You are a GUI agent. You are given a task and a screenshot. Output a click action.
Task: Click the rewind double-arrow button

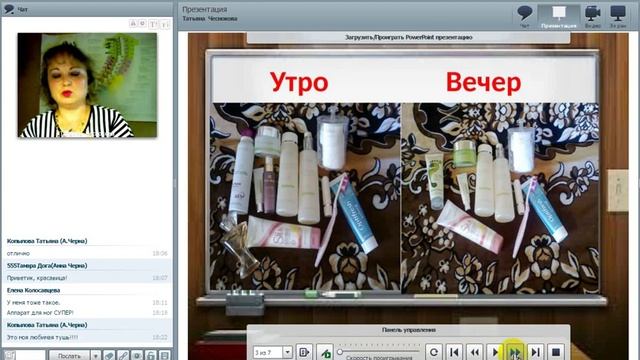pyautogui.click(x=475, y=352)
